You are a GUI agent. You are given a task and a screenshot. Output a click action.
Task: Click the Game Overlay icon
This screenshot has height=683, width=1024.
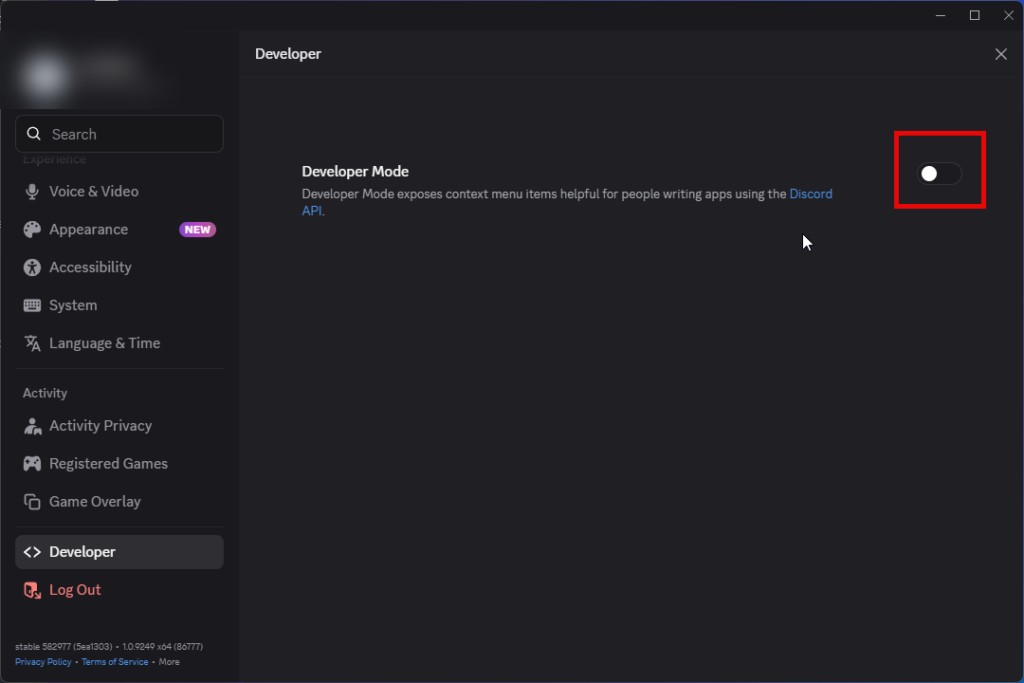pos(31,501)
